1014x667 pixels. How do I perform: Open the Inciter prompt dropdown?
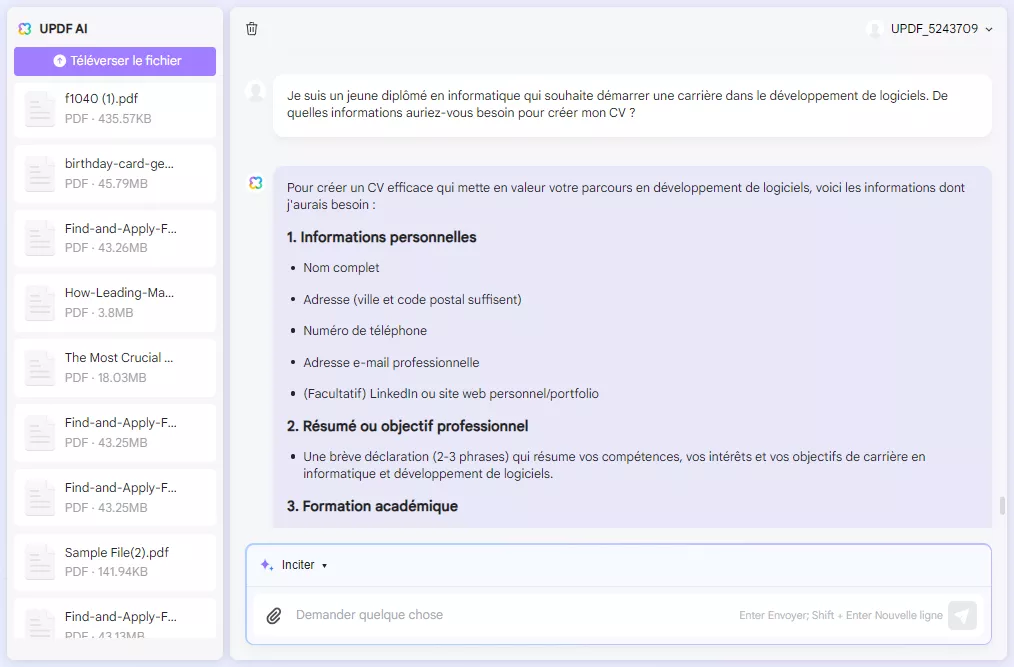297,564
